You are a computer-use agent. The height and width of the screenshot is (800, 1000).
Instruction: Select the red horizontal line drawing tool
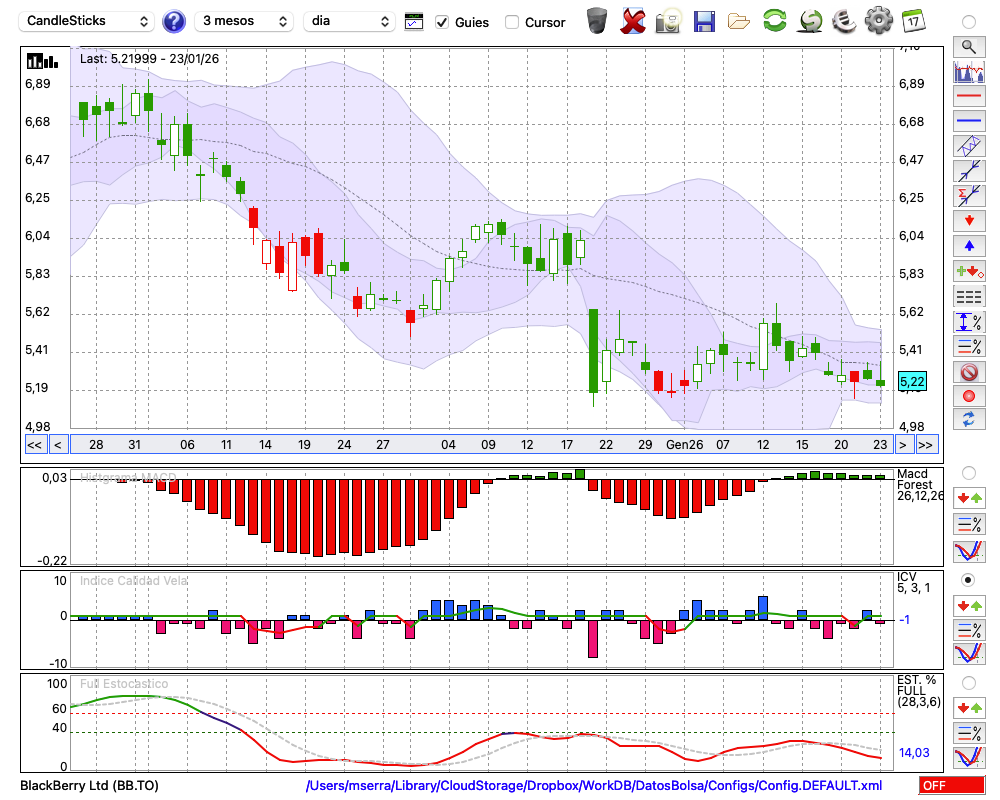coord(968,97)
